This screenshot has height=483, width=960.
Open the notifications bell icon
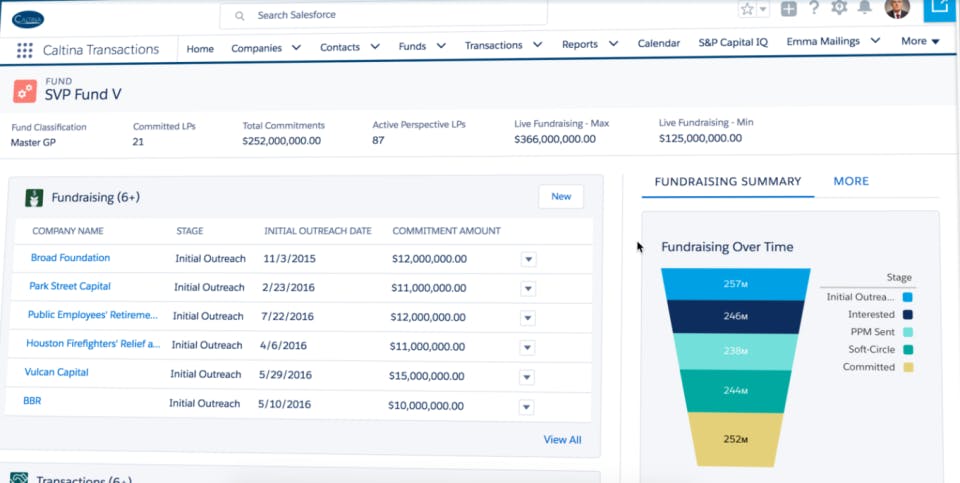tap(864, 7)
